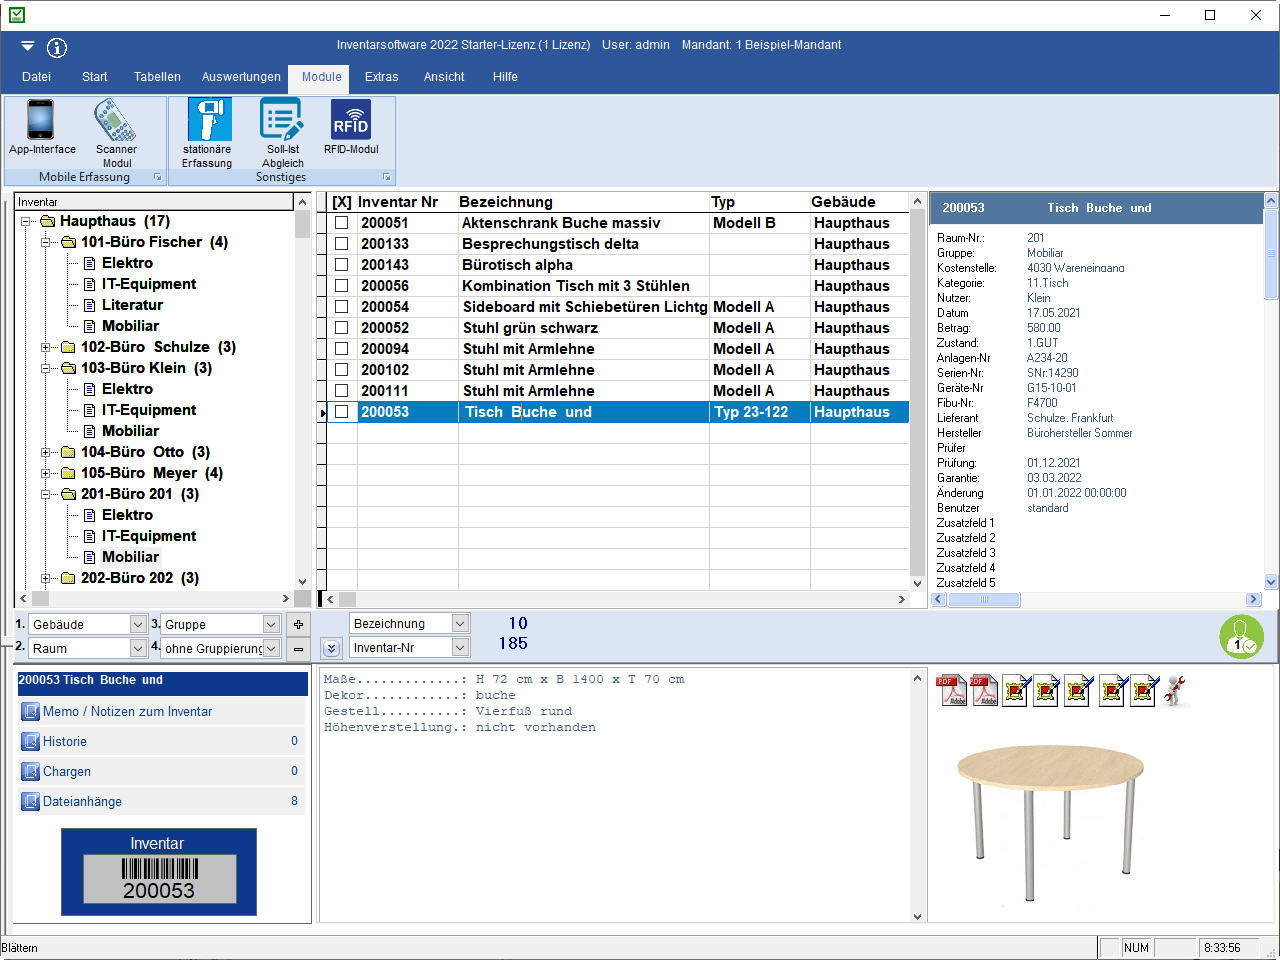Open the ohne Gruppierung dropdown
The width and height of the screenshot is (1280, 960).
[270, 648]
